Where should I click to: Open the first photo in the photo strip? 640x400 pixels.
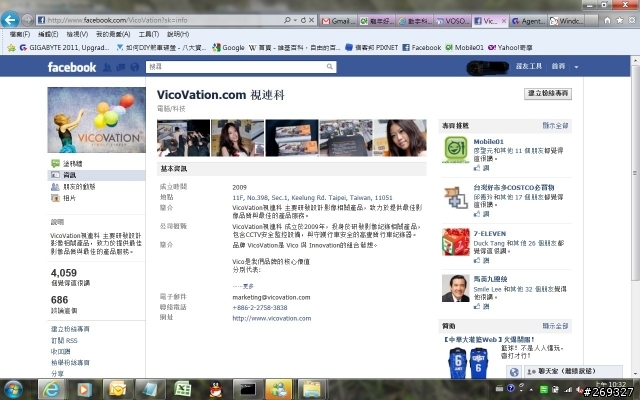(183, 138)
